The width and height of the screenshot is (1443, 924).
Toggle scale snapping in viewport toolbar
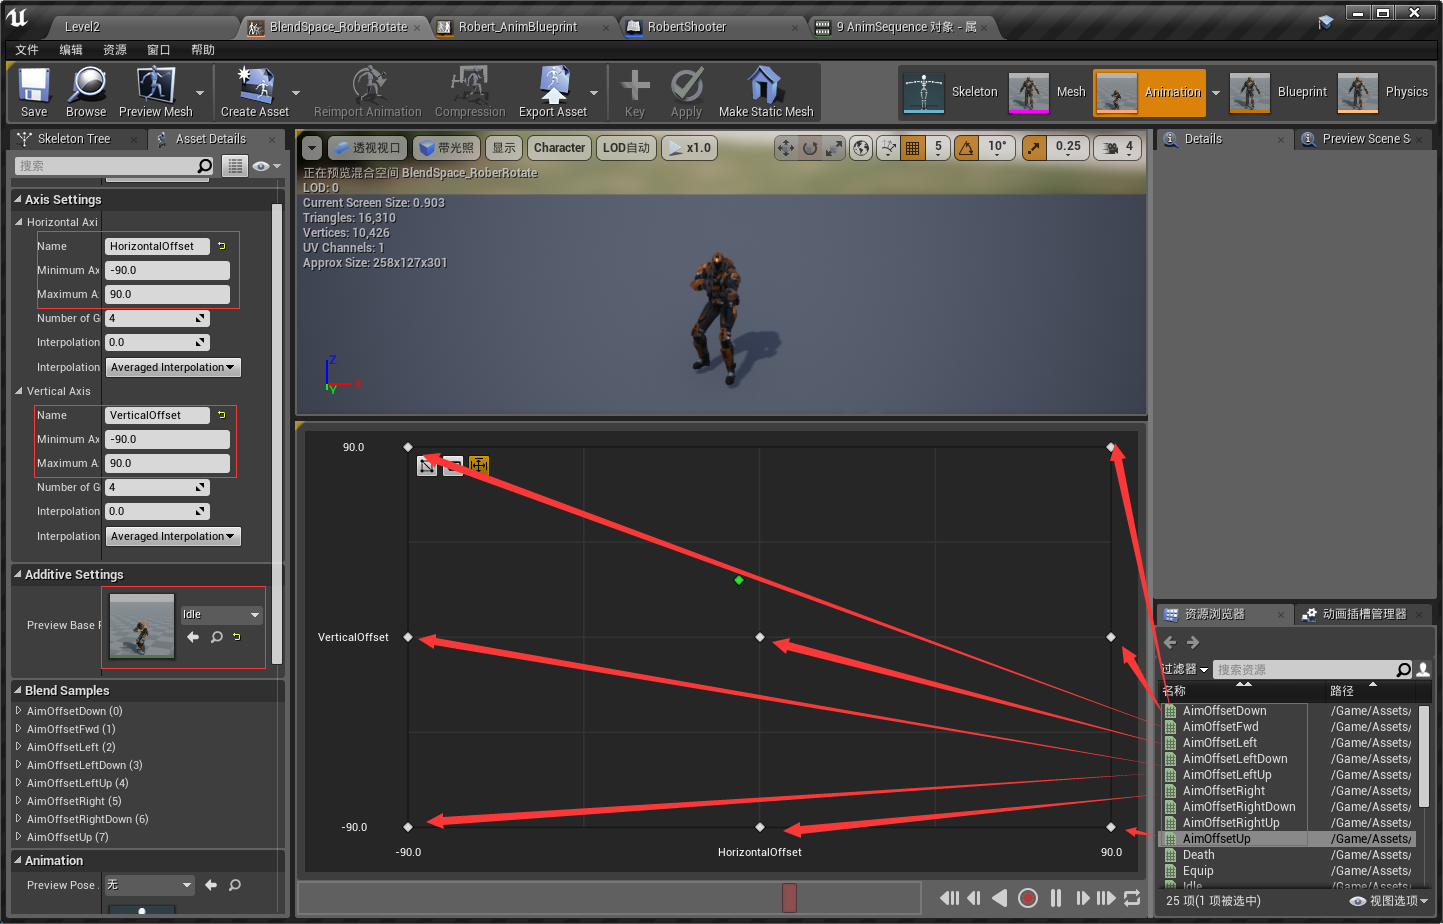tap(1034, 148)
